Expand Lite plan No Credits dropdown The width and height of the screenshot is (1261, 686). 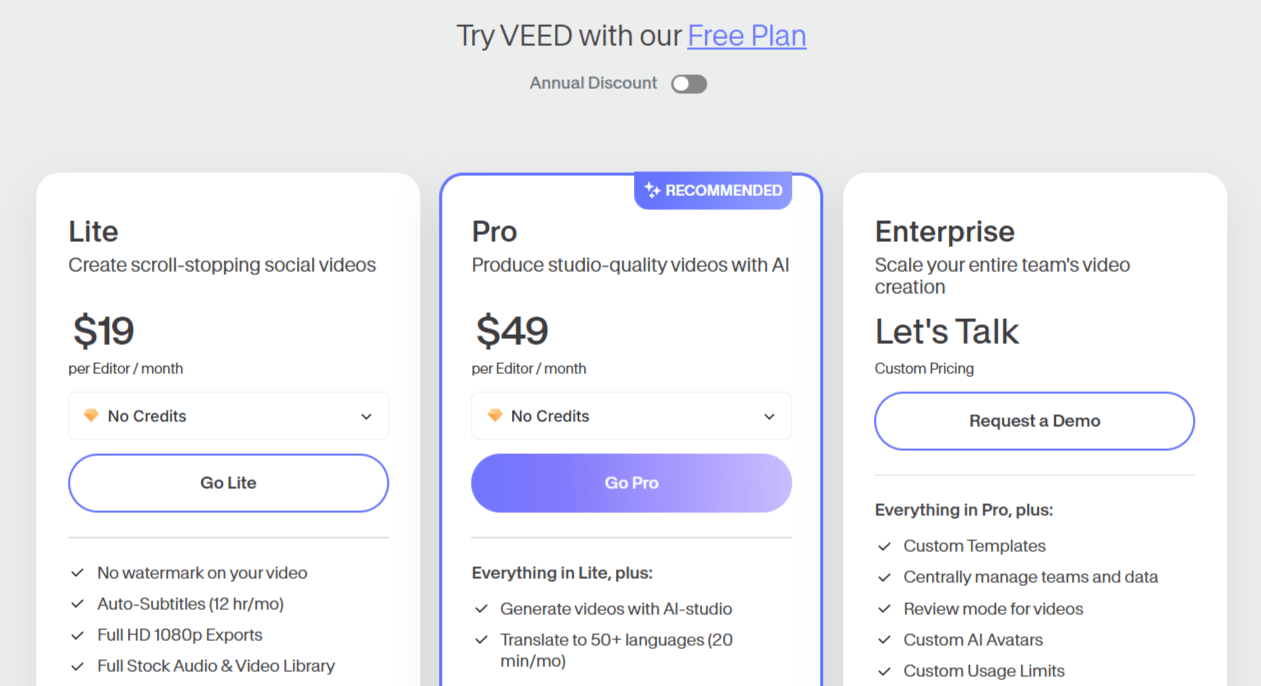click(228, 416)
